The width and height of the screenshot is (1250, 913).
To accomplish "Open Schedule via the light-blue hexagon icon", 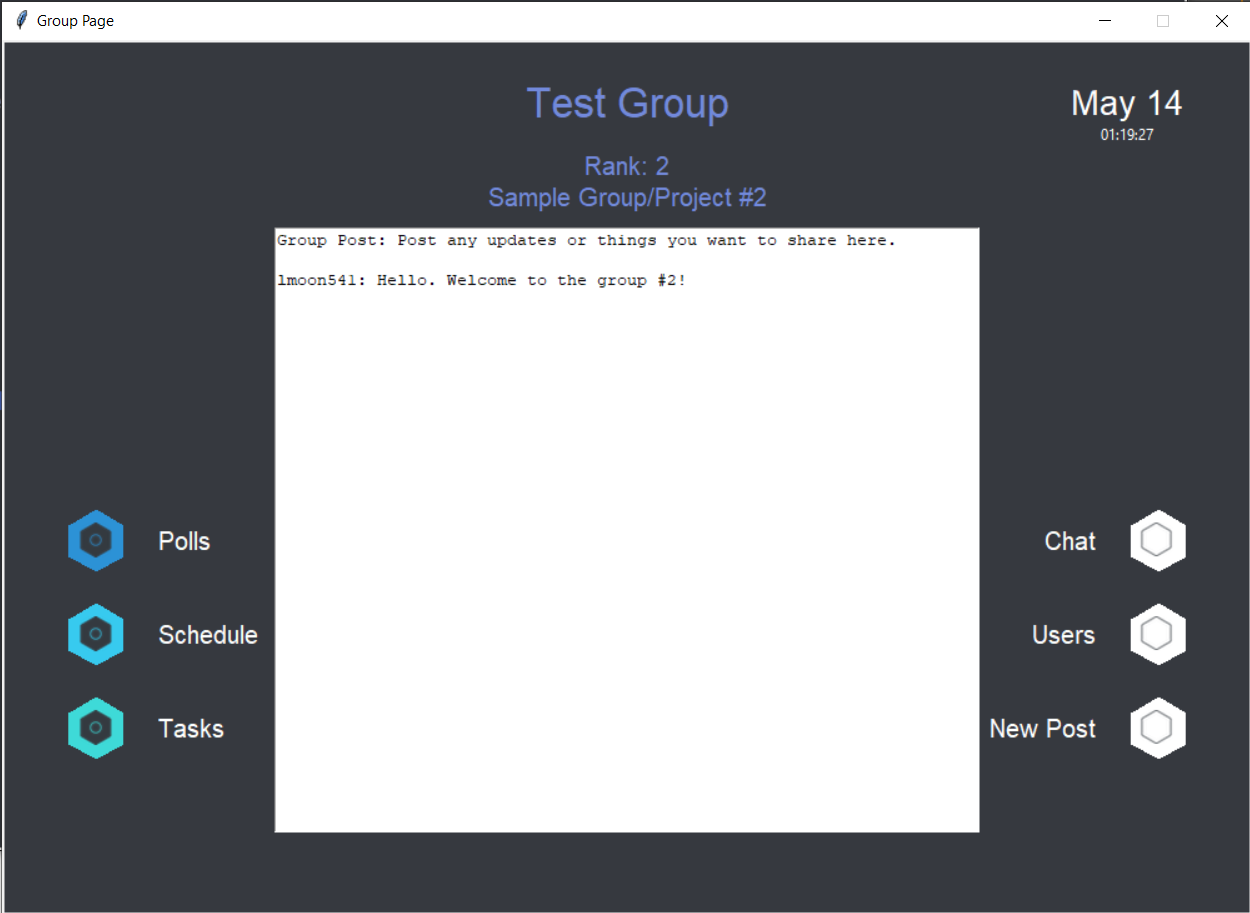I will [x=95, y=634].
